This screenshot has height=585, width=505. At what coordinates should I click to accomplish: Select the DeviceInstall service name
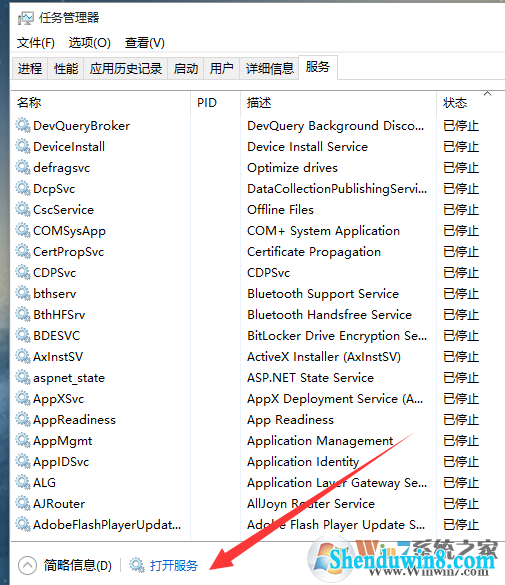[x=69, y=147]
